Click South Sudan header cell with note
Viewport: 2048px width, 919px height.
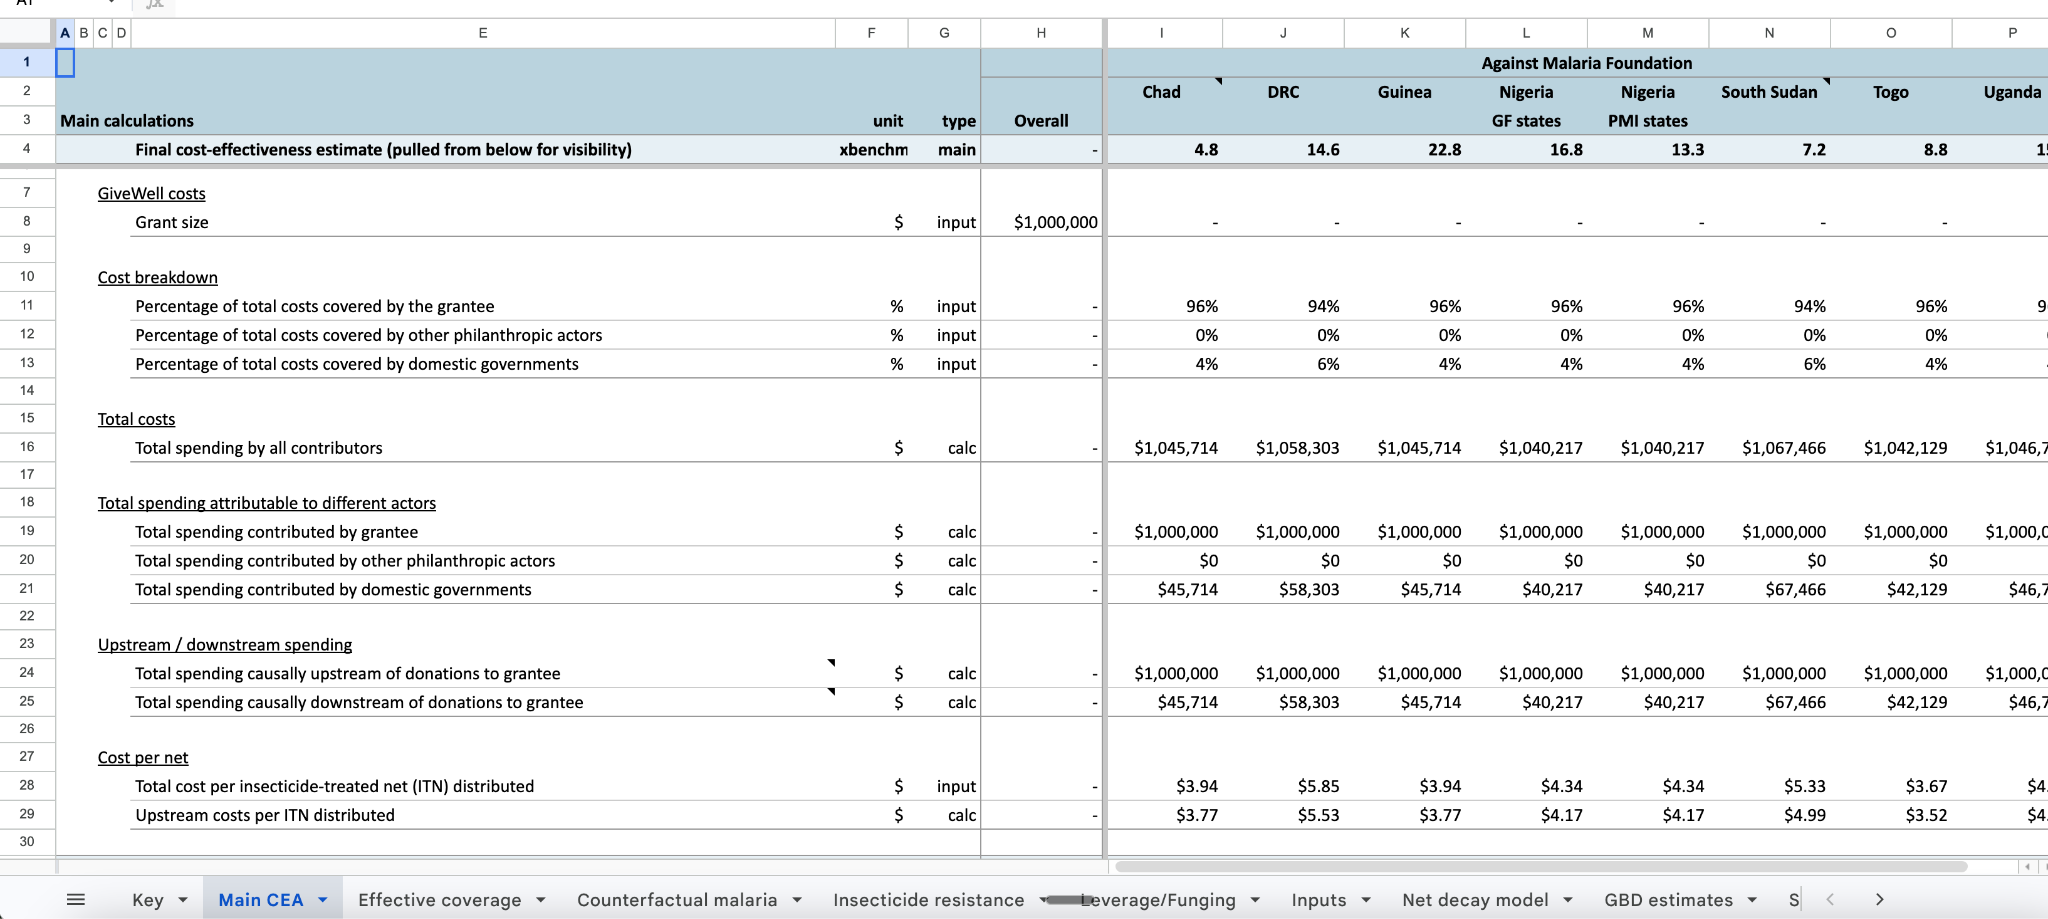tap(1769, 92)
